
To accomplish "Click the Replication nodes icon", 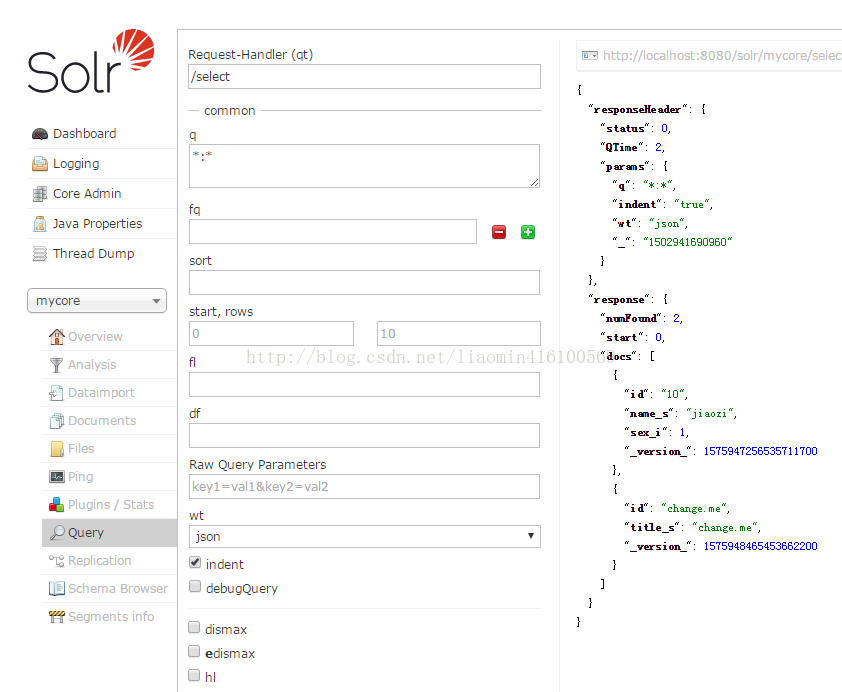I will pos(56,560).
